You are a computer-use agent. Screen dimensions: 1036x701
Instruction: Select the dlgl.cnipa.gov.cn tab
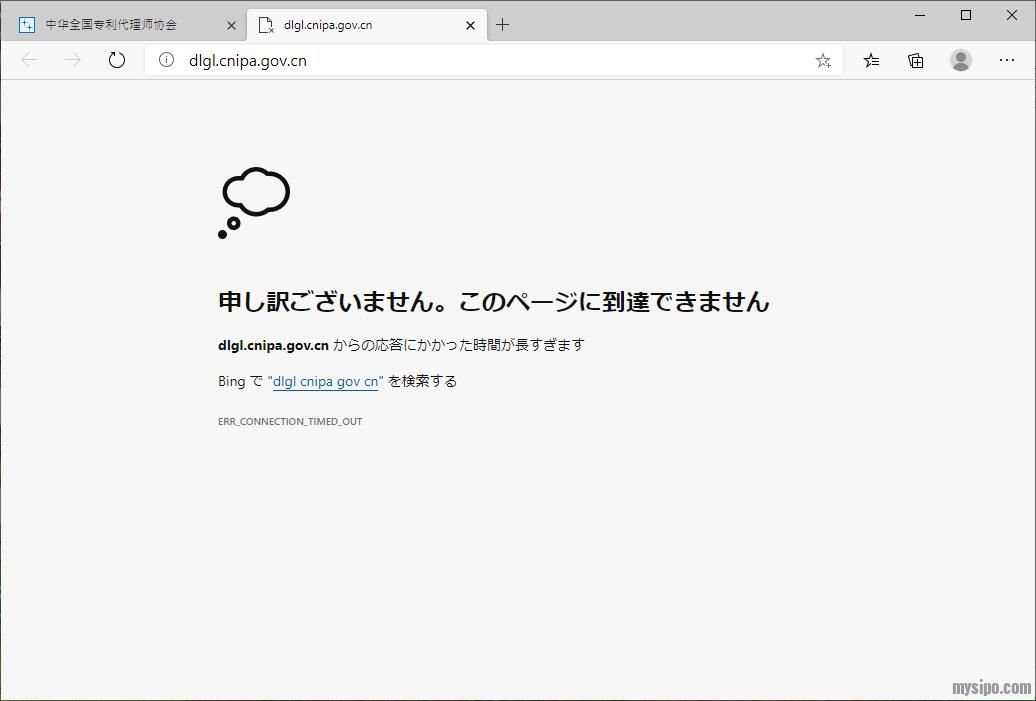point(350,25)
